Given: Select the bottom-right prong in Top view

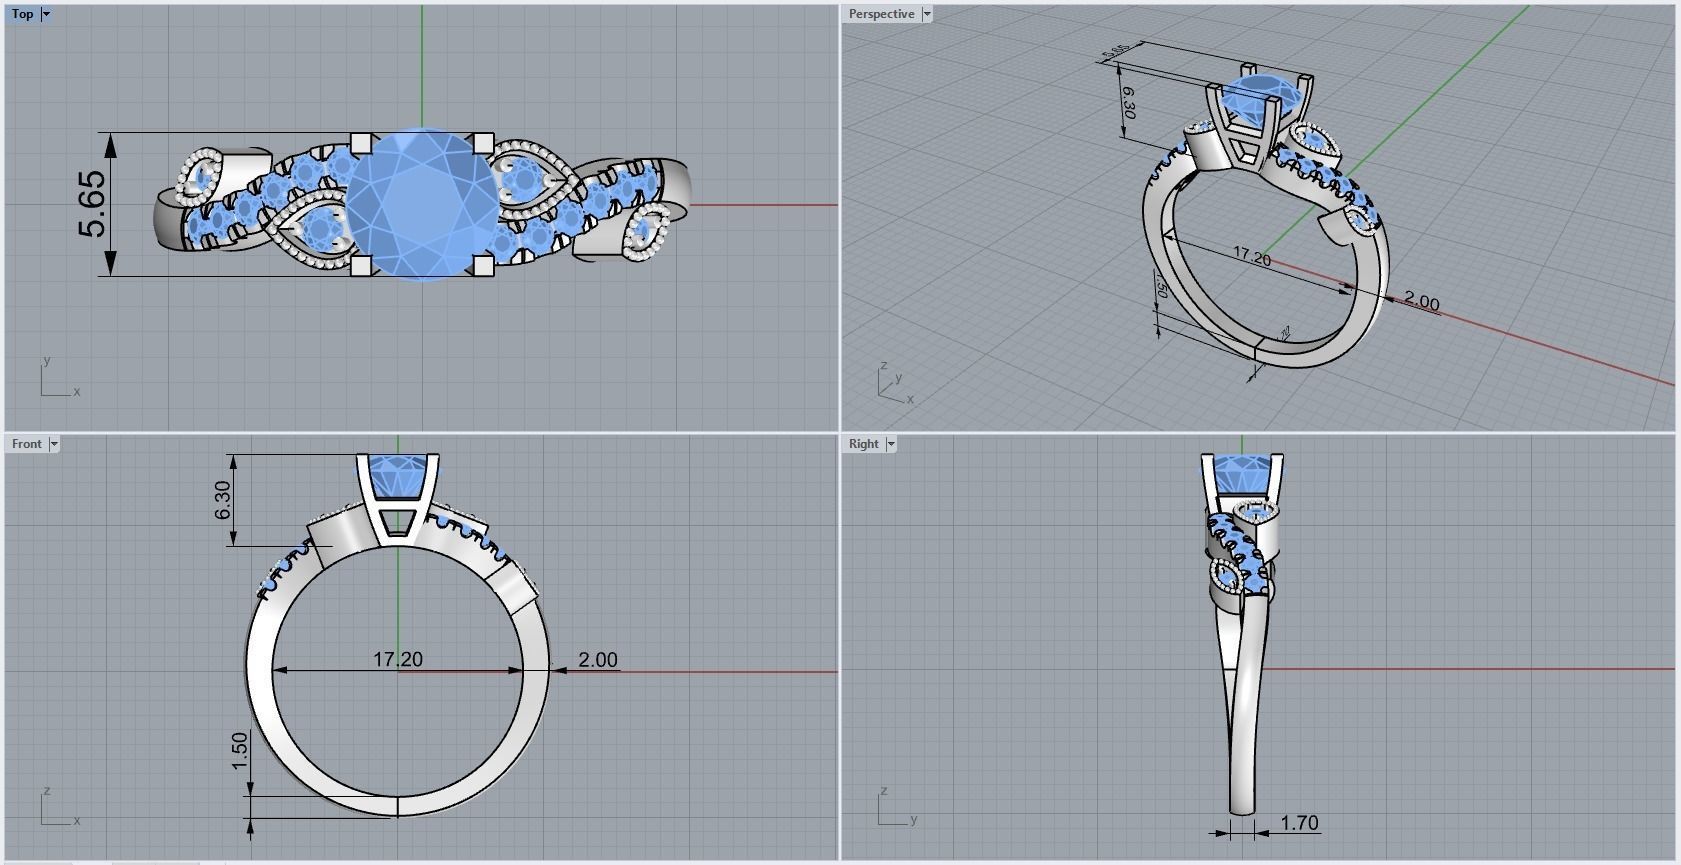Looking at the screenshot, I should point(483,266).
